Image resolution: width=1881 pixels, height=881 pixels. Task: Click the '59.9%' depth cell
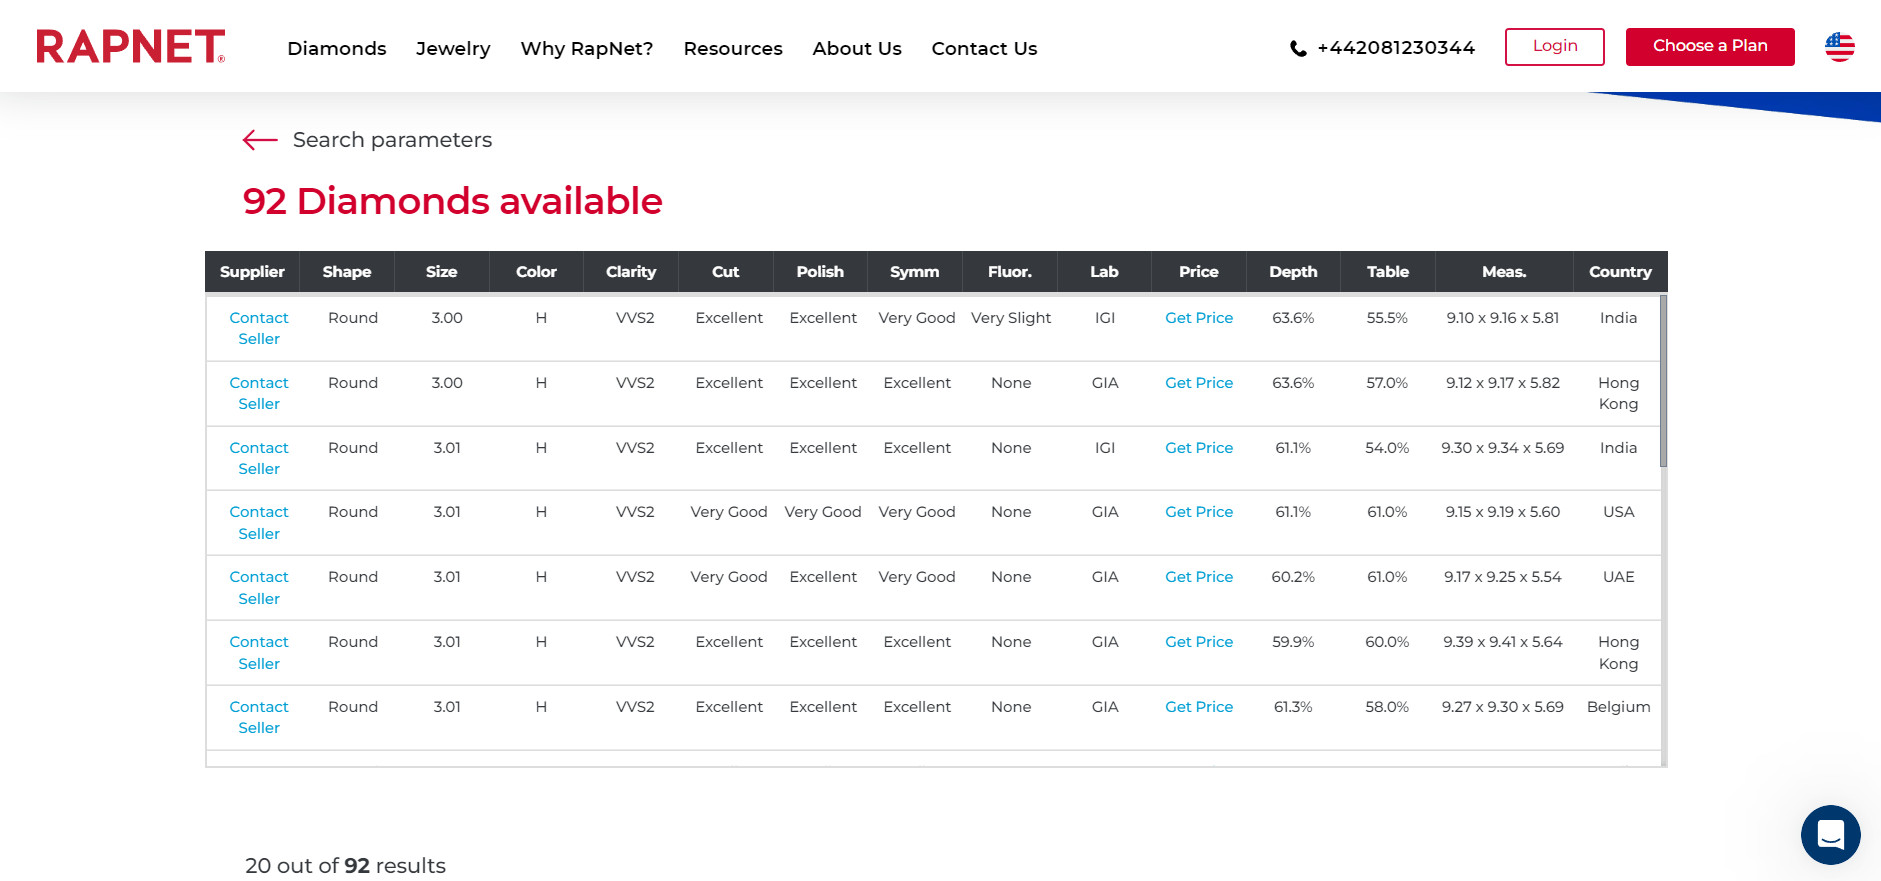[x=1293, y=642]
